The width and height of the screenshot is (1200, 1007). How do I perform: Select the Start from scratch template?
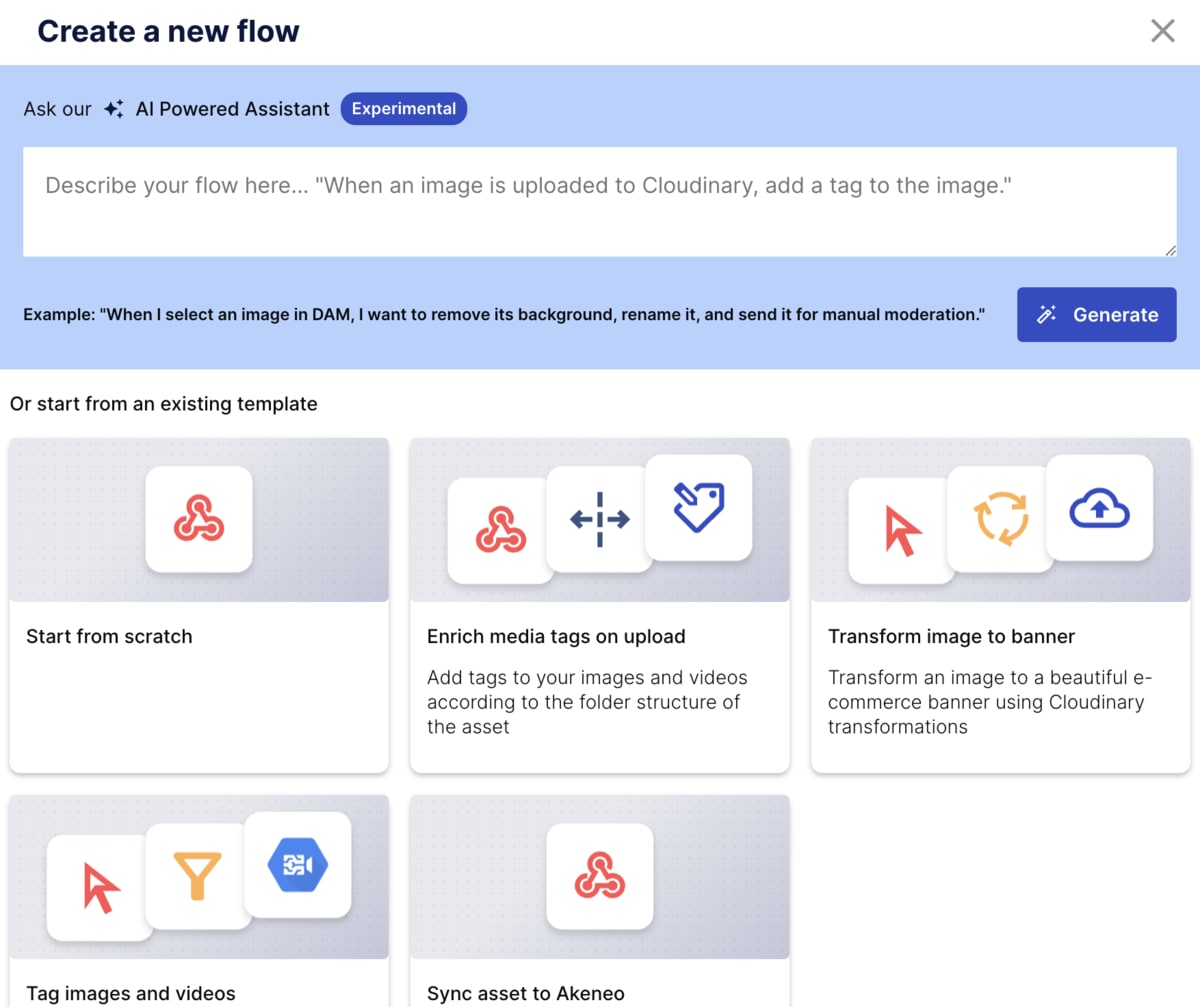point(198,636)
